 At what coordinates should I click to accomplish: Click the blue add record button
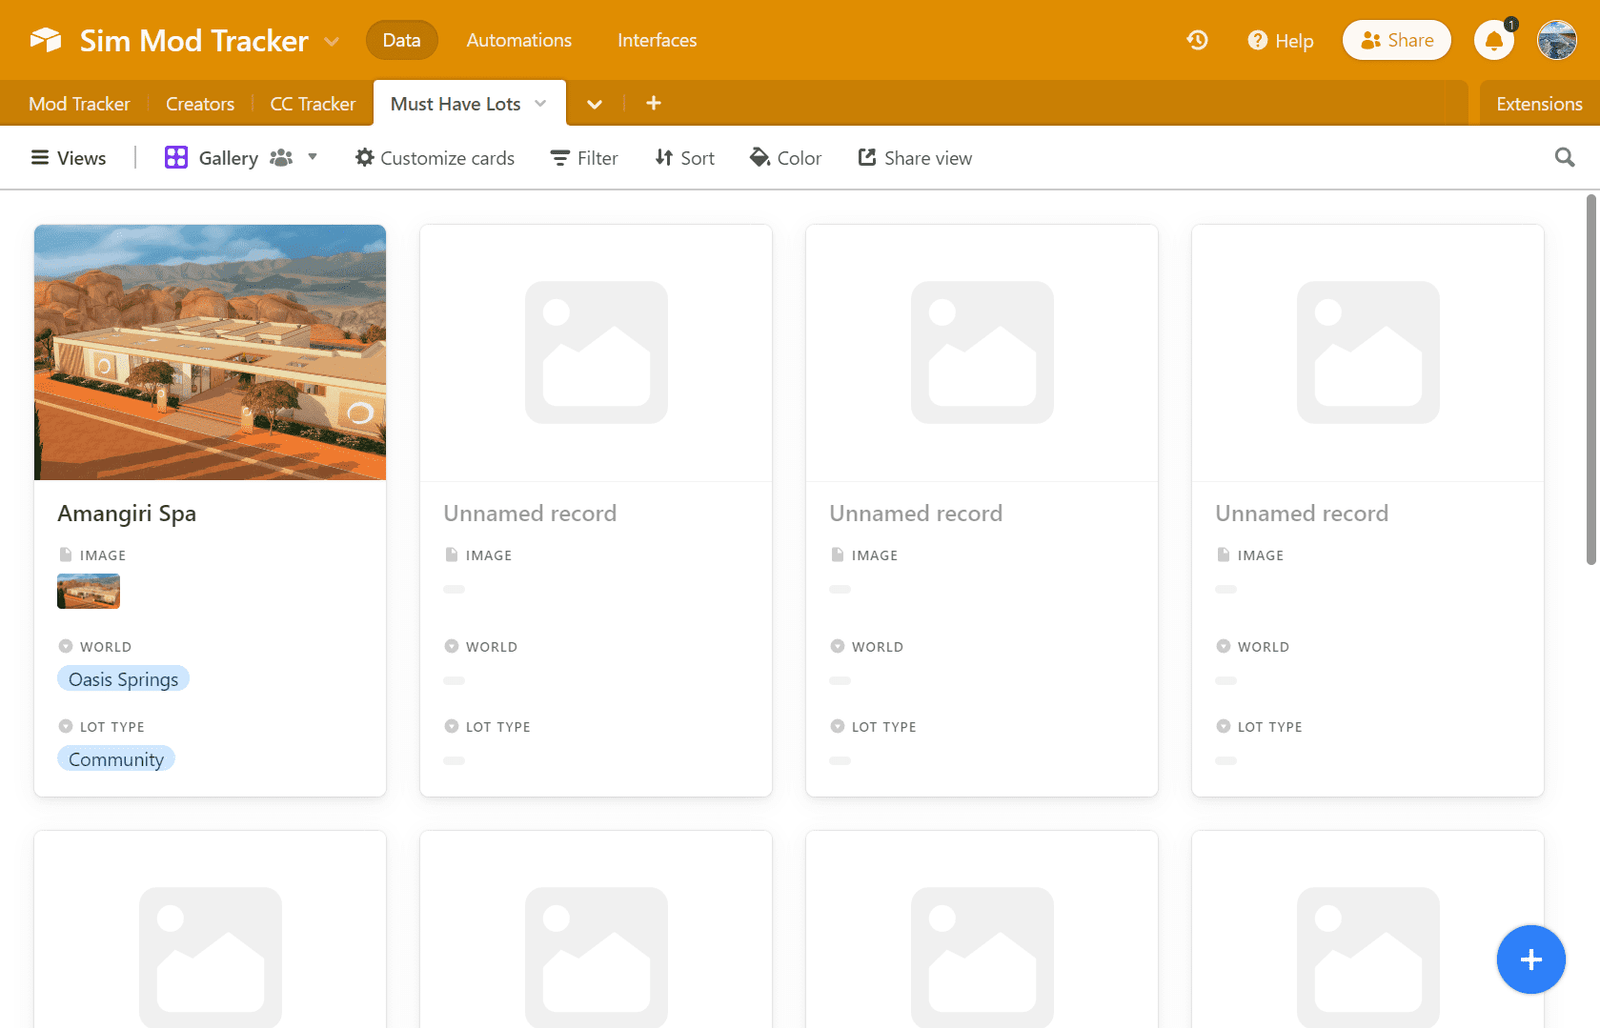pyautogui.click(x=1530, y=960)
